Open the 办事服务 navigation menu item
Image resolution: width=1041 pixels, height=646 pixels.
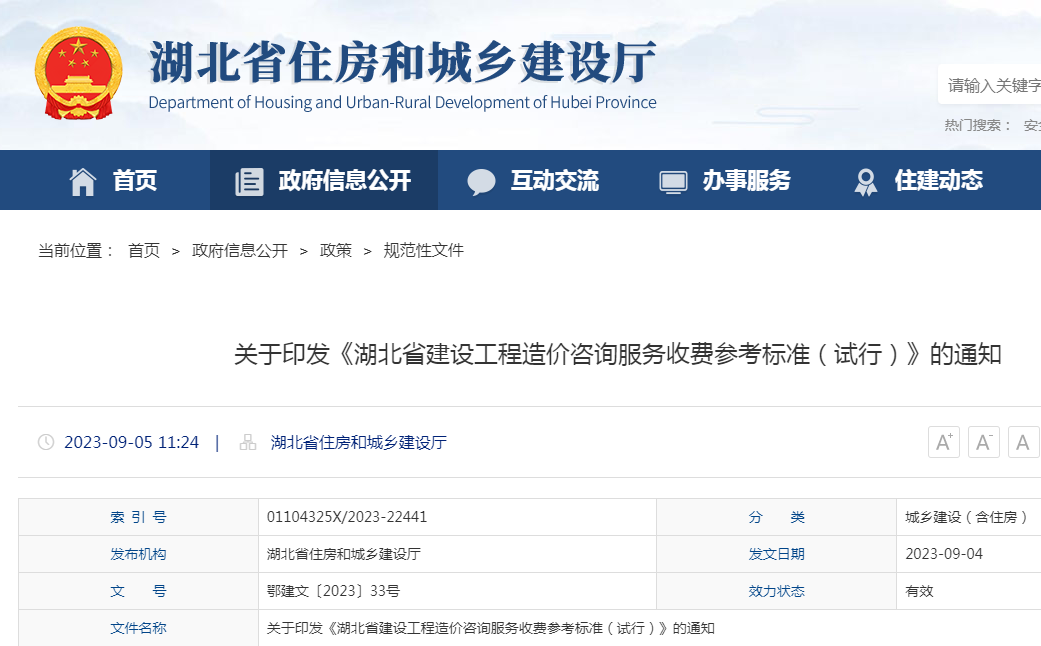[x=746, y=180]
